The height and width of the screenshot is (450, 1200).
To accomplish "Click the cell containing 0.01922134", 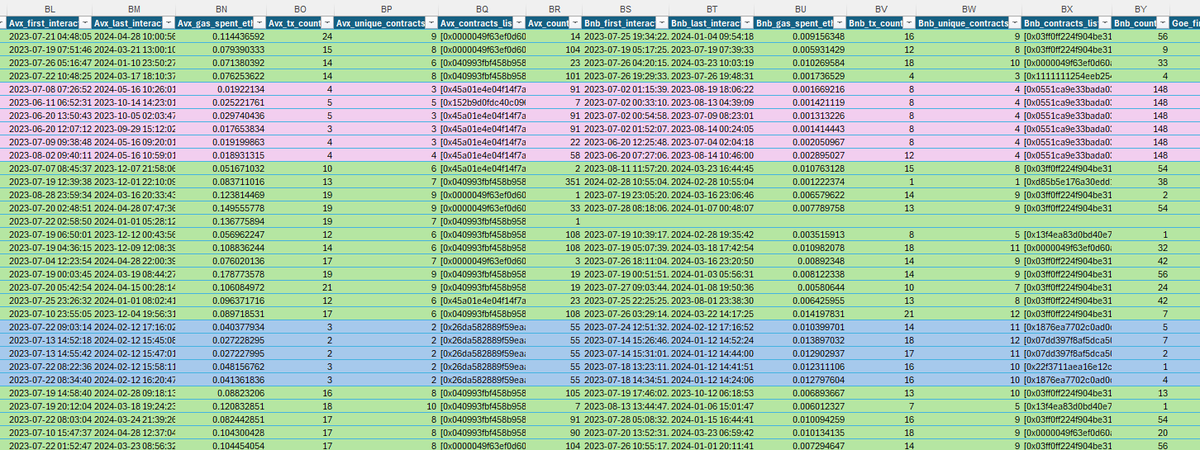I will point(222,88).
